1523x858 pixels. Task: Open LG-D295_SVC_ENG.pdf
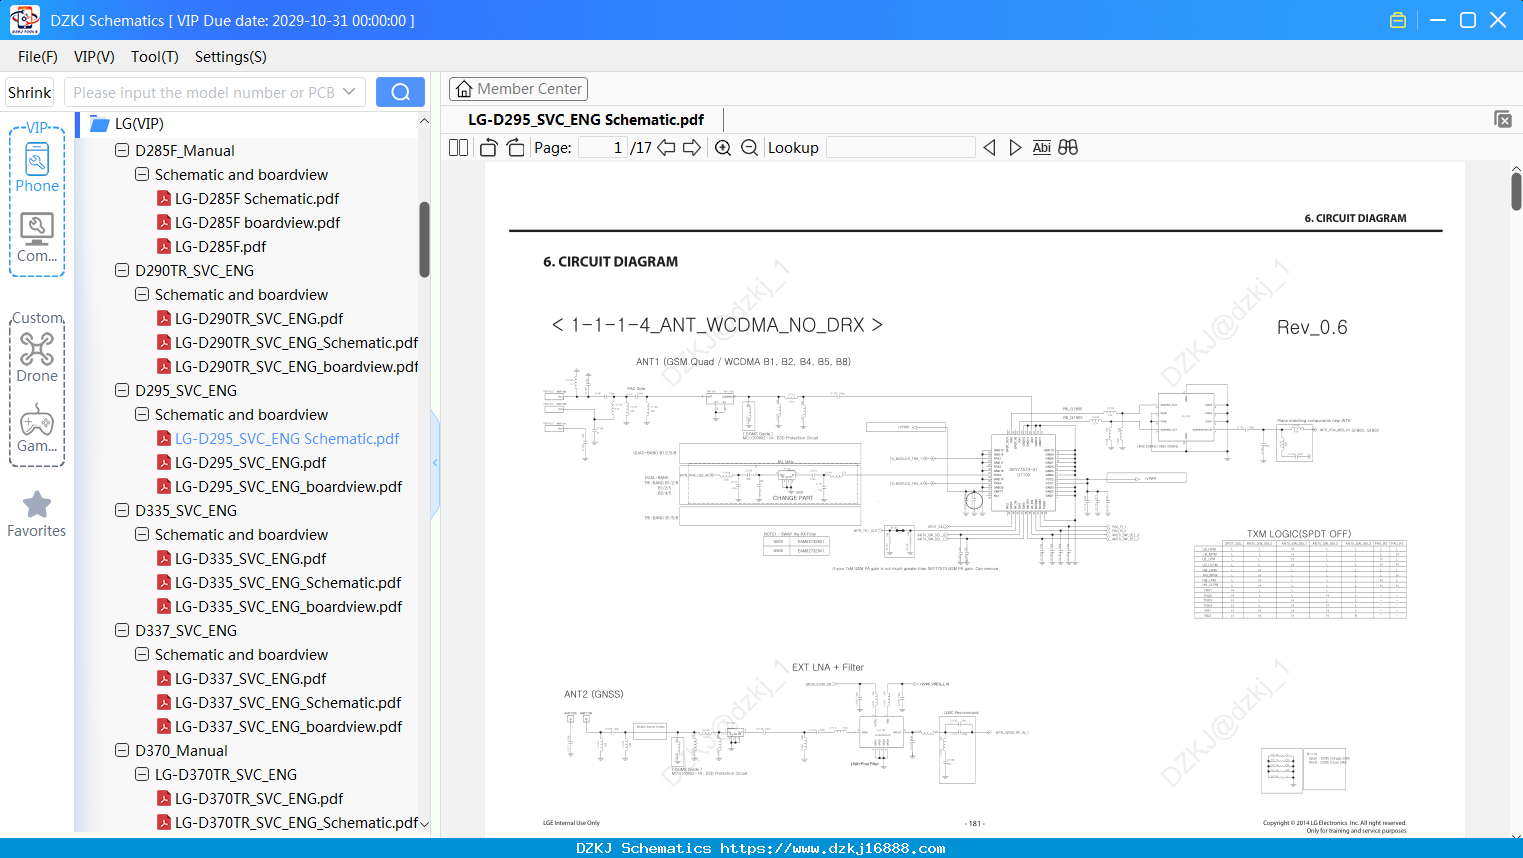250,462
